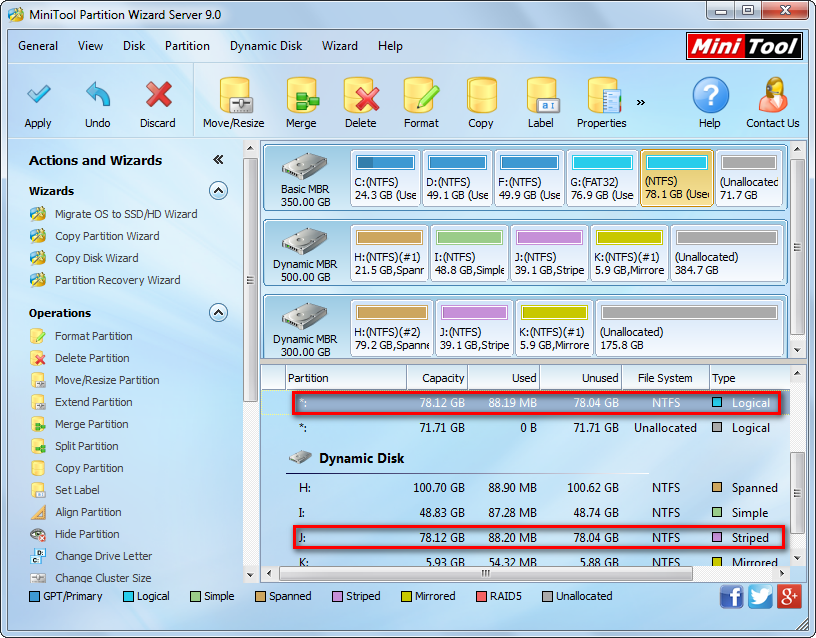Choose the Merge toolbar icon
The width and height of the screenshot is (816, 638).
[302, 95]
